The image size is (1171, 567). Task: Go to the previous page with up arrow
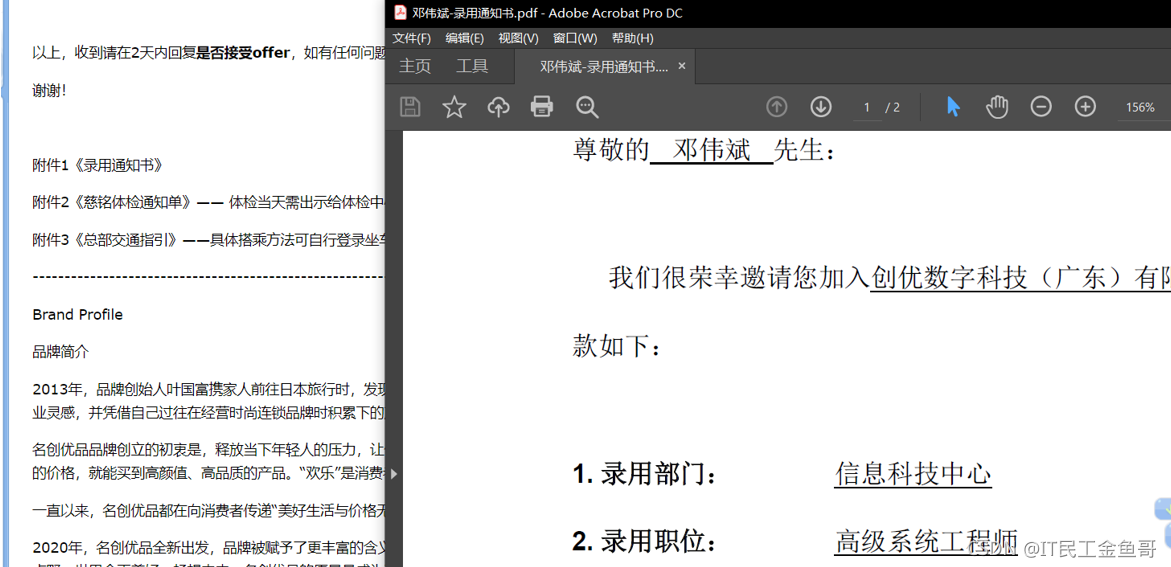[777, 107]
